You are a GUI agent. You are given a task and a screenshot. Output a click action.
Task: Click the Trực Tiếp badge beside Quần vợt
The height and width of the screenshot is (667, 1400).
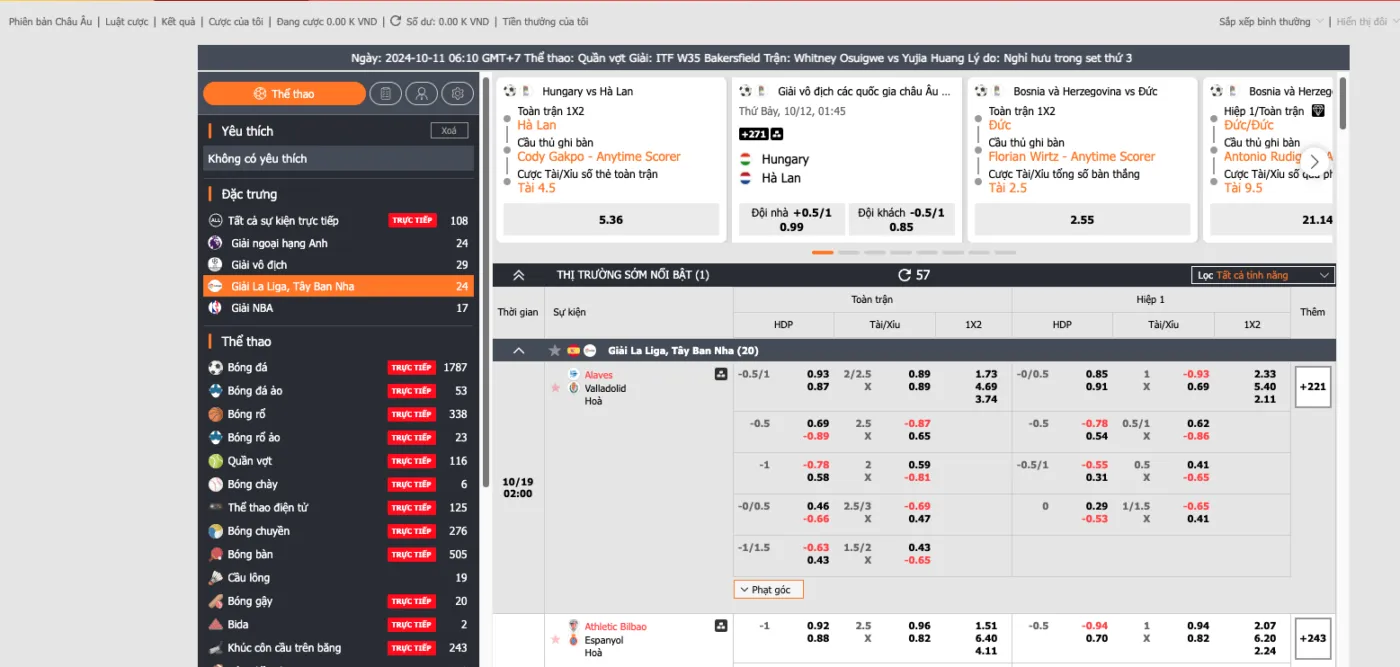click(x=412, y=461)
